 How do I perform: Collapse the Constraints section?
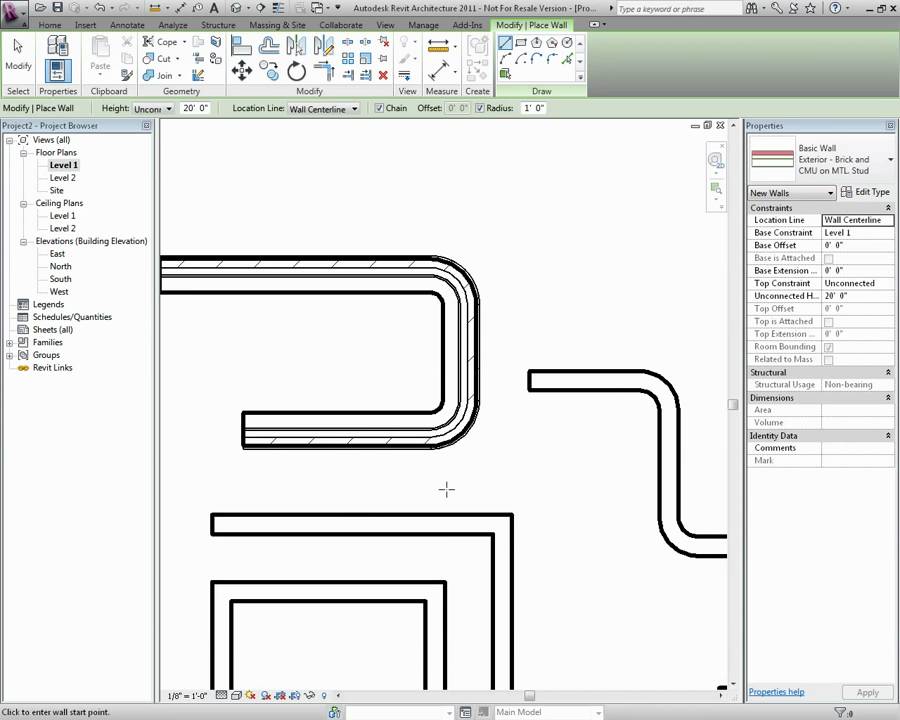pyautogui.click(x=888, y=208)
